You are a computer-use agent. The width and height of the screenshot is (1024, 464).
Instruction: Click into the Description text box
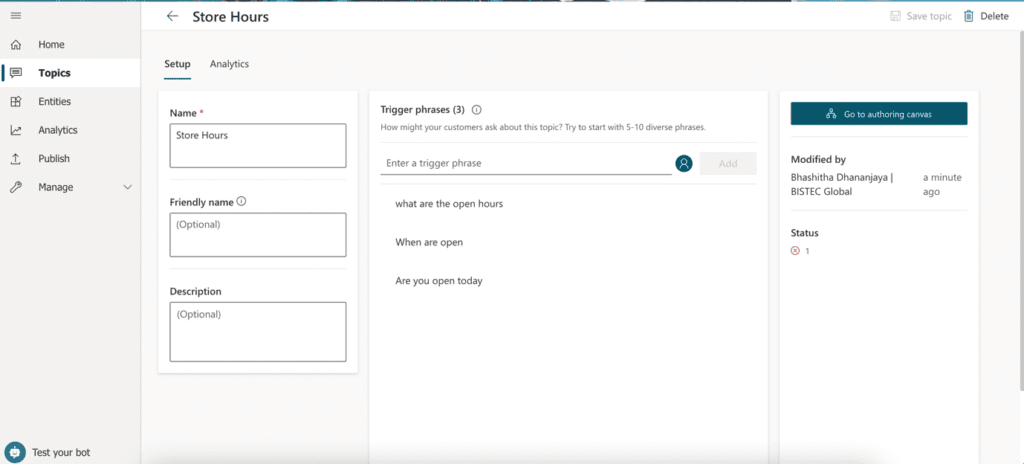pos(258,332)
